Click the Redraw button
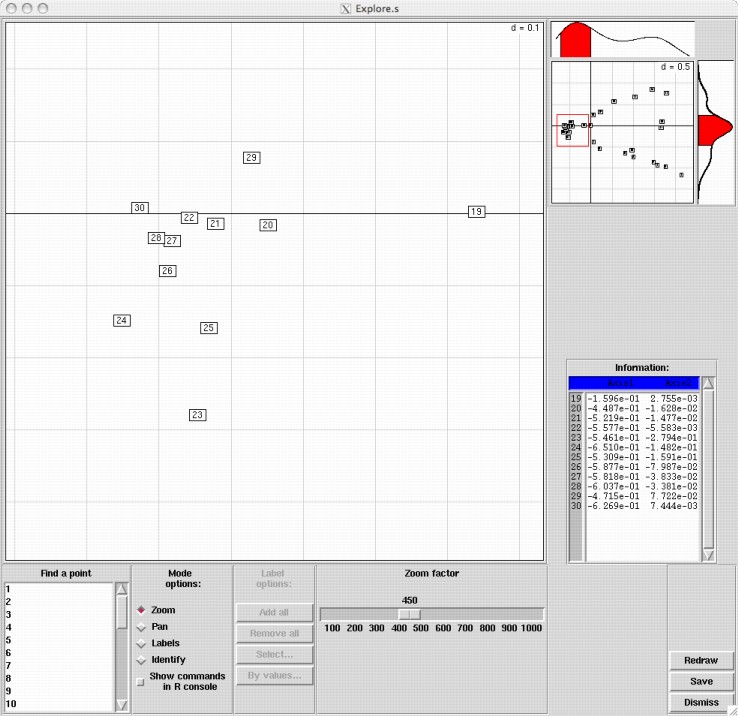This screenshot has height=716, width=738. click(701, 661)
